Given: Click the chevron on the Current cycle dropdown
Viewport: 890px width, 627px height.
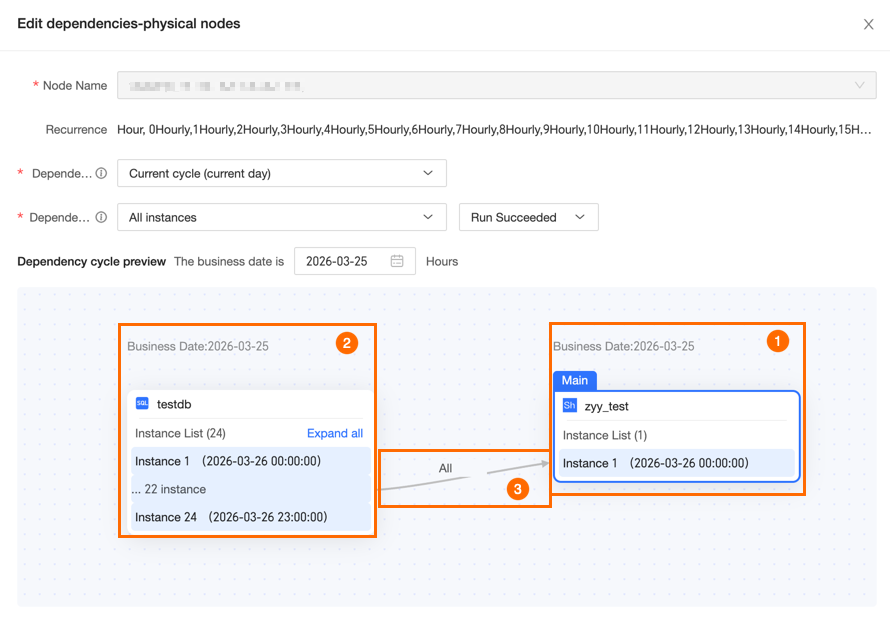Looking at the screenshot, I should [428, 173].
